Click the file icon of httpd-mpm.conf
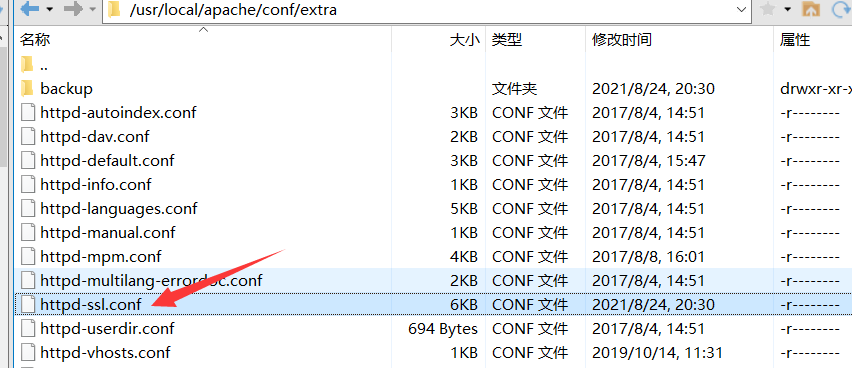Viewport: 852px width, 368px height. click(27, 256)
